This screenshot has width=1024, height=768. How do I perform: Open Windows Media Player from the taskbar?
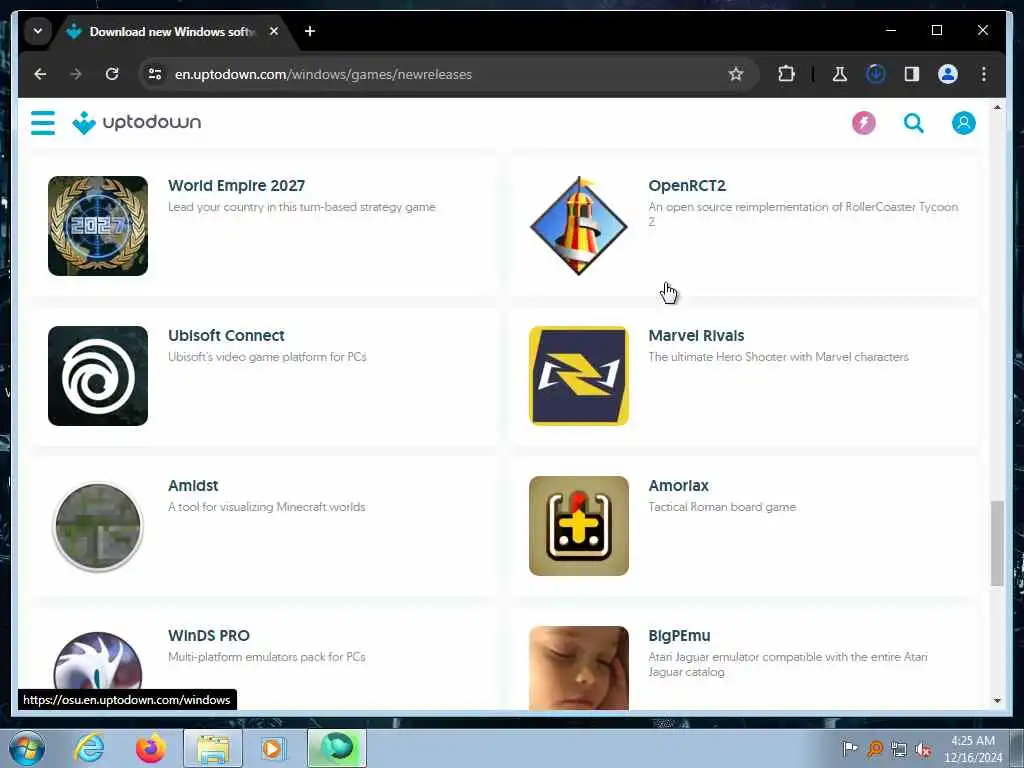pos(274,748)
